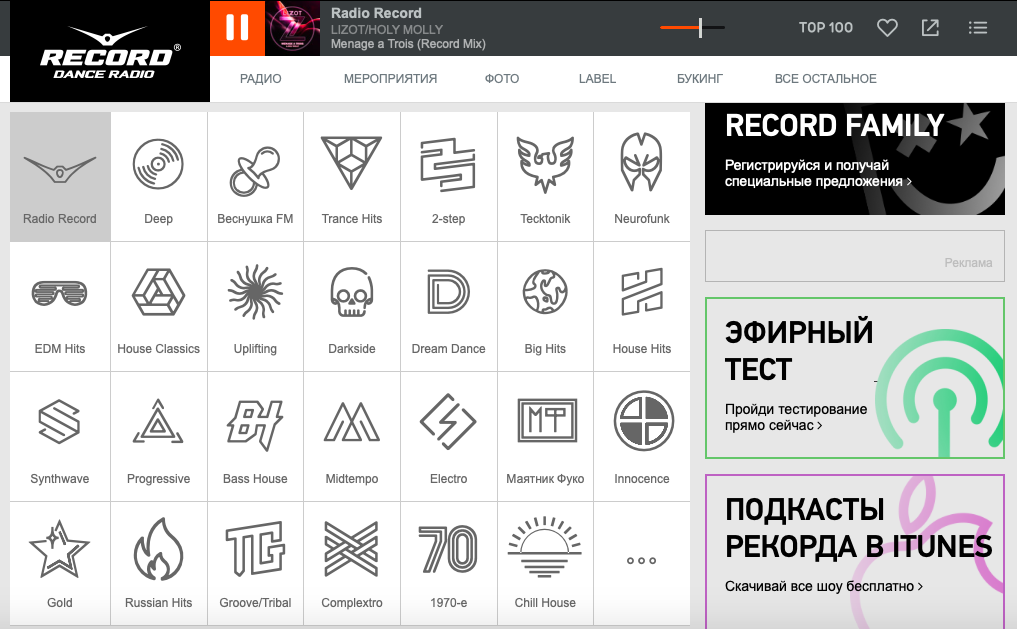Open the ВСЕ ОСТАЛЬНОЕ menu

pyautogui.click(x=826, y=78)
